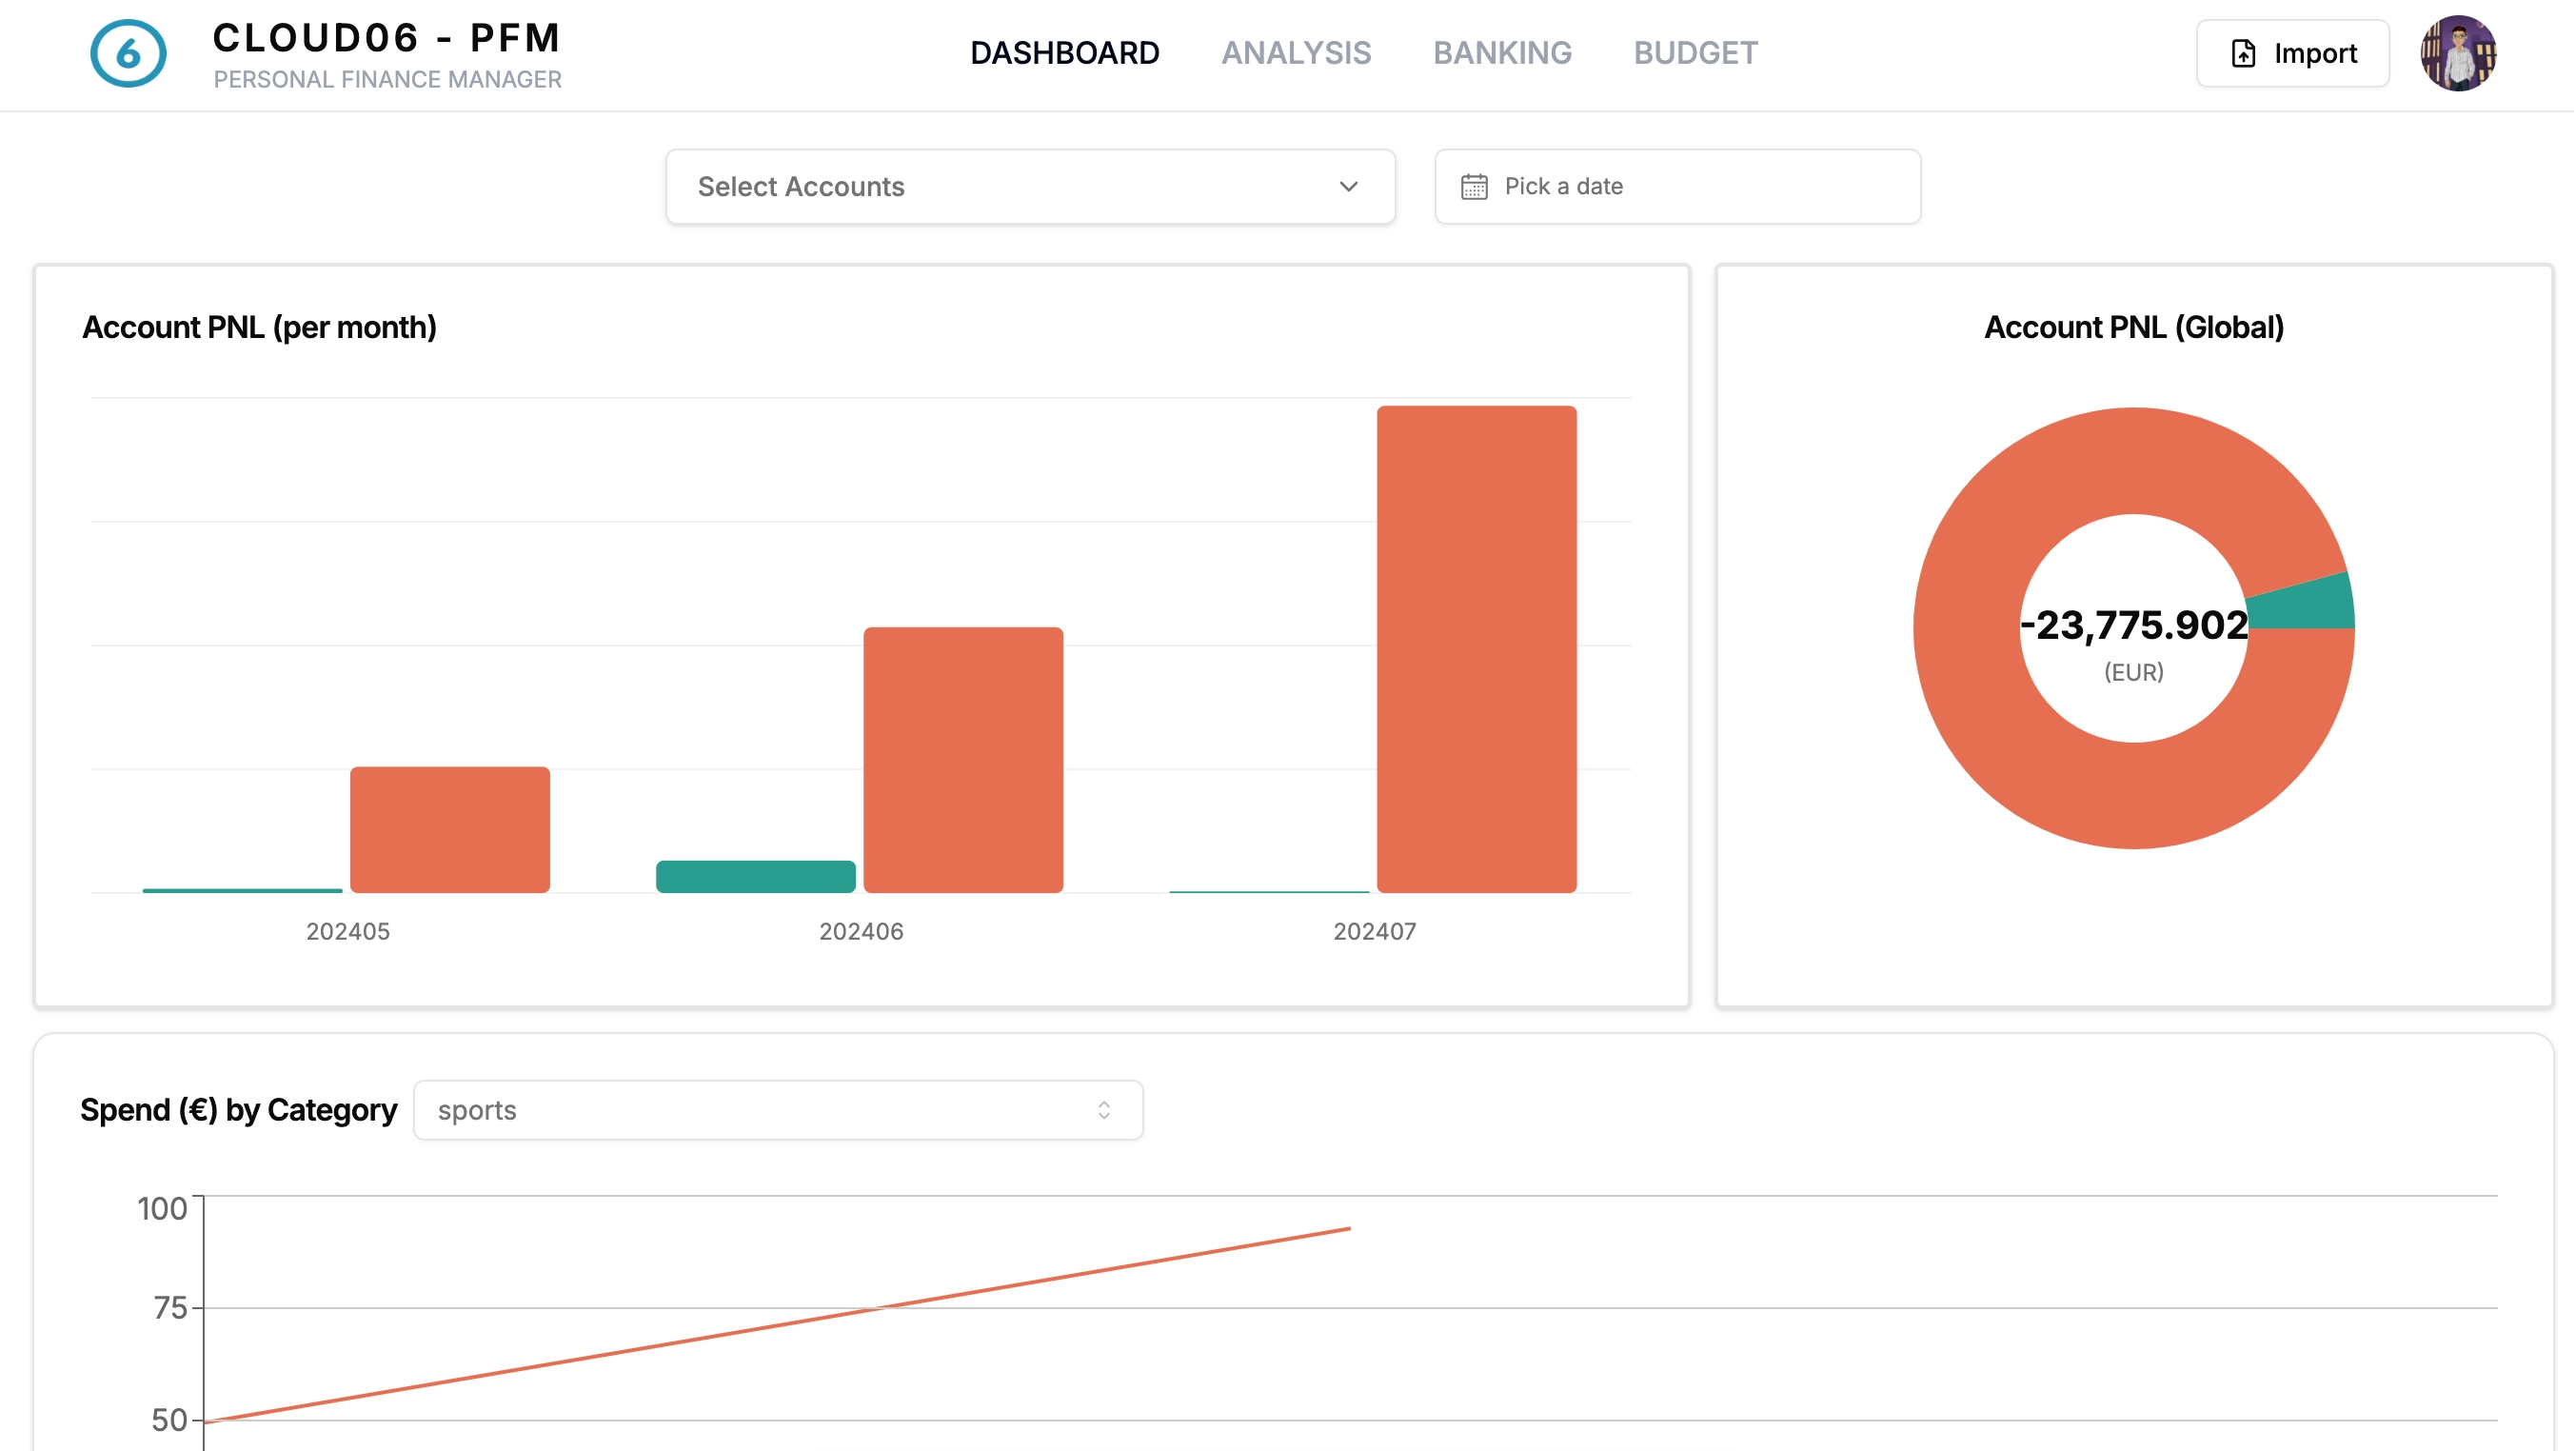
Task: Go to the BUDGET page
Action: [1696, 53]
